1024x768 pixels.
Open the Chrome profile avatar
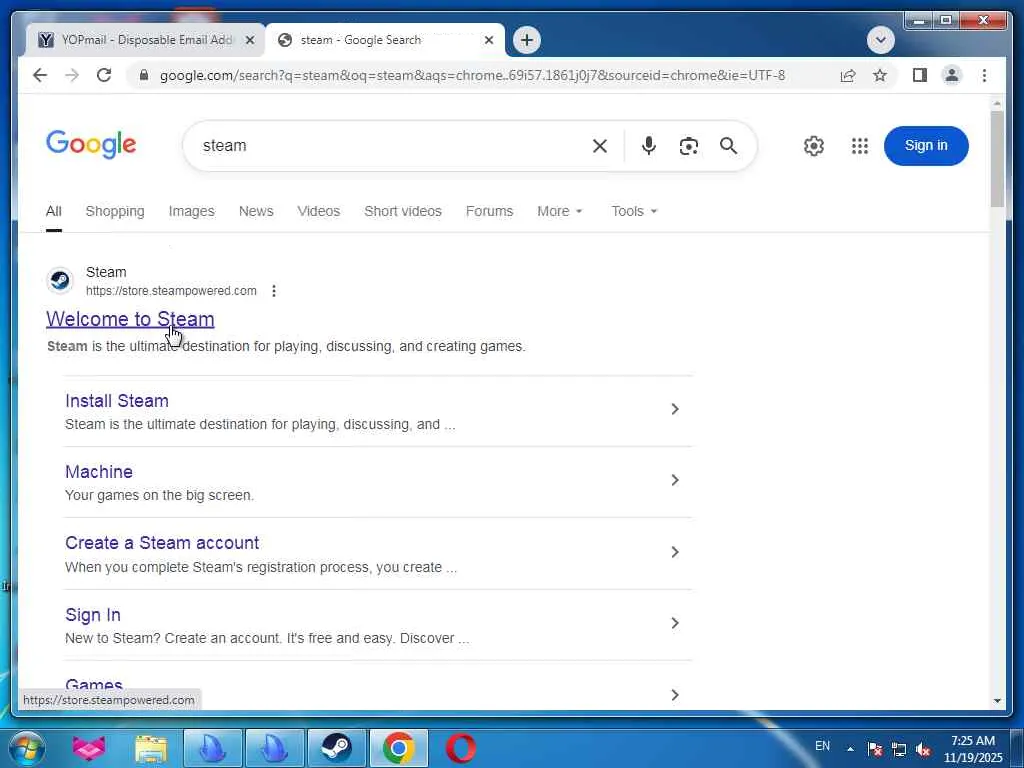[952, 75]
